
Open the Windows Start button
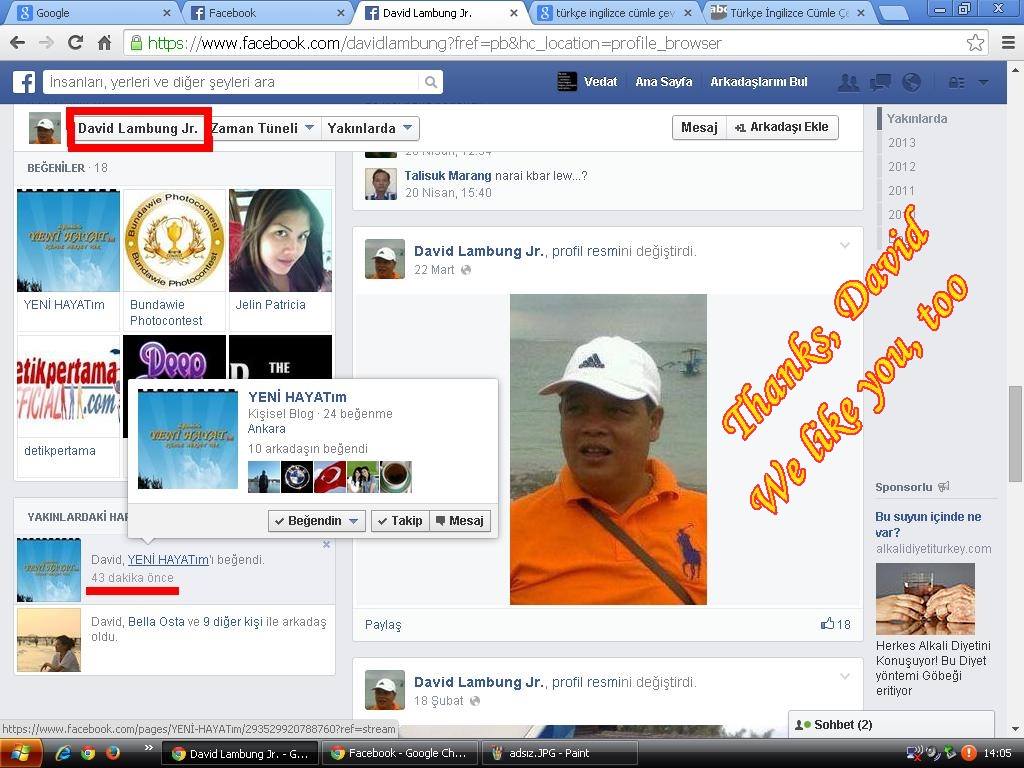pyautogui.click(x=20, y=753)
